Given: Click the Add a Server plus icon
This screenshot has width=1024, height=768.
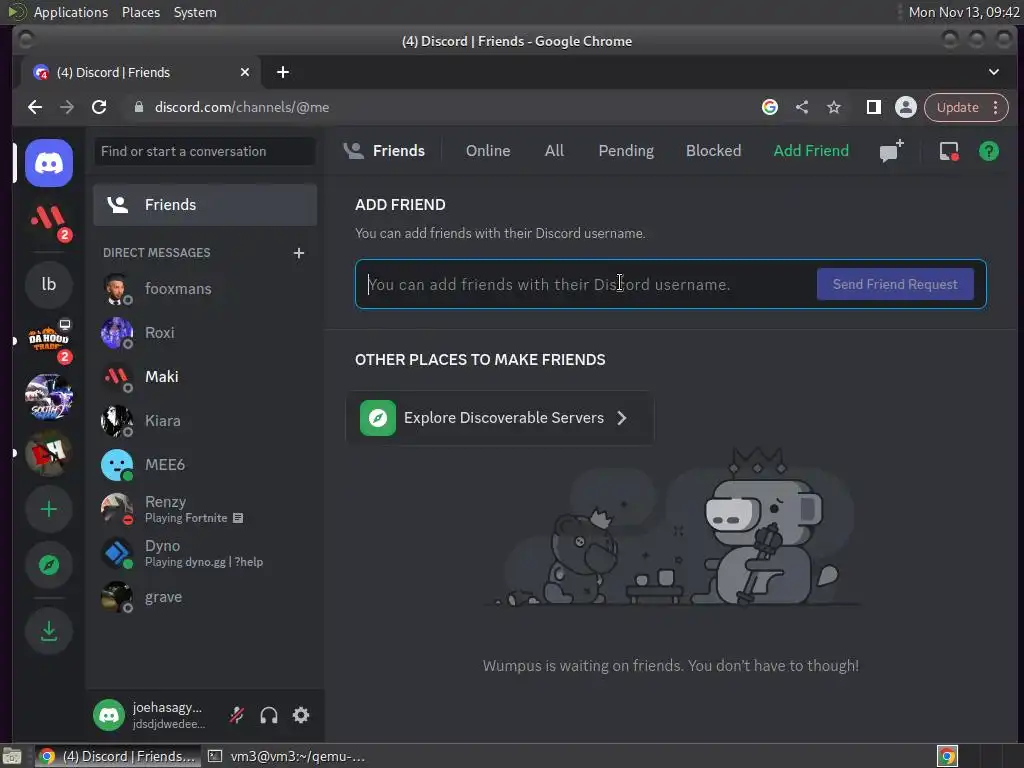Looking at the screenshot, I should tap(49, 509).
